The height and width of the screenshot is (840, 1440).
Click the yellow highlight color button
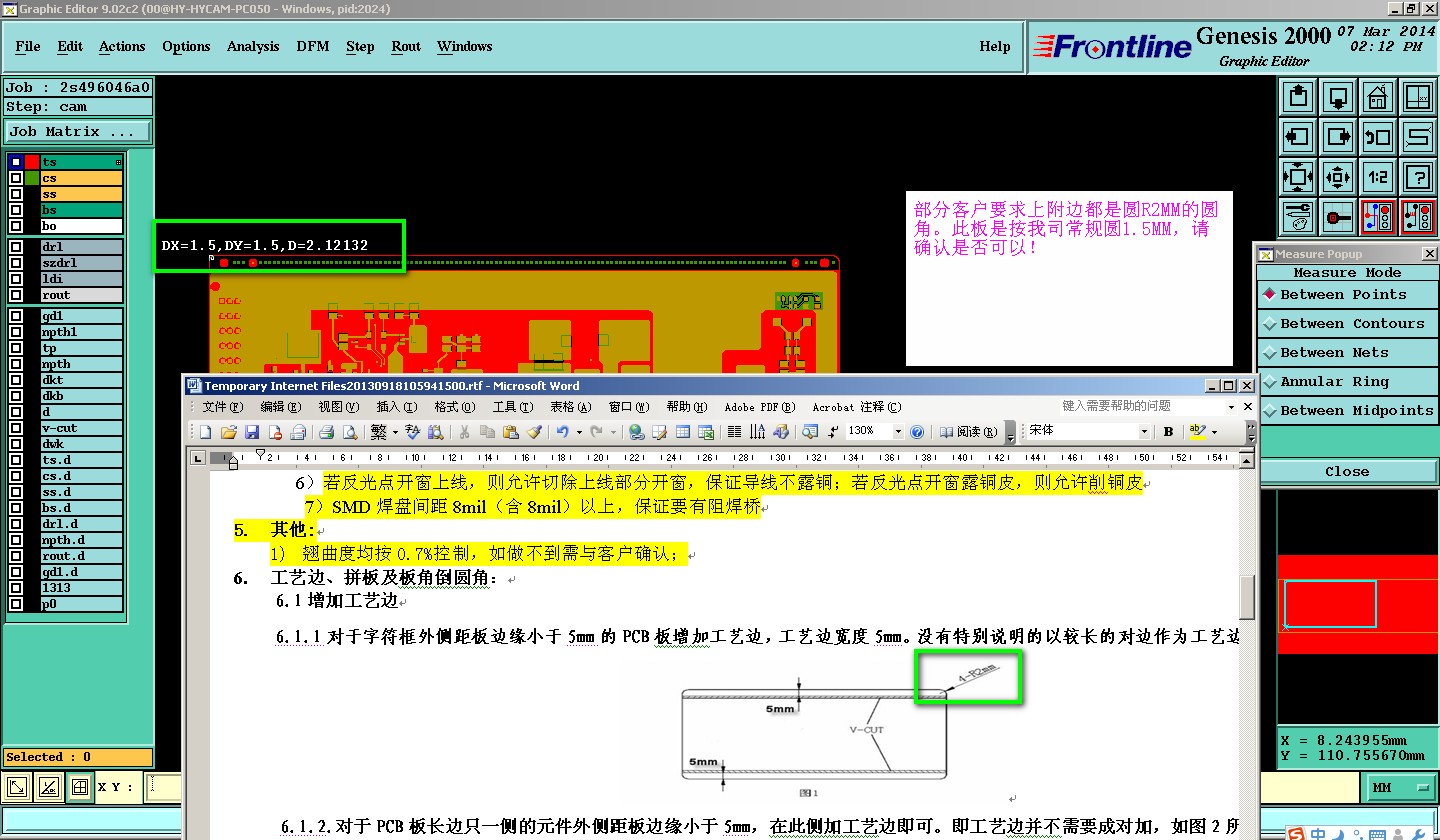coord(1197,432)
